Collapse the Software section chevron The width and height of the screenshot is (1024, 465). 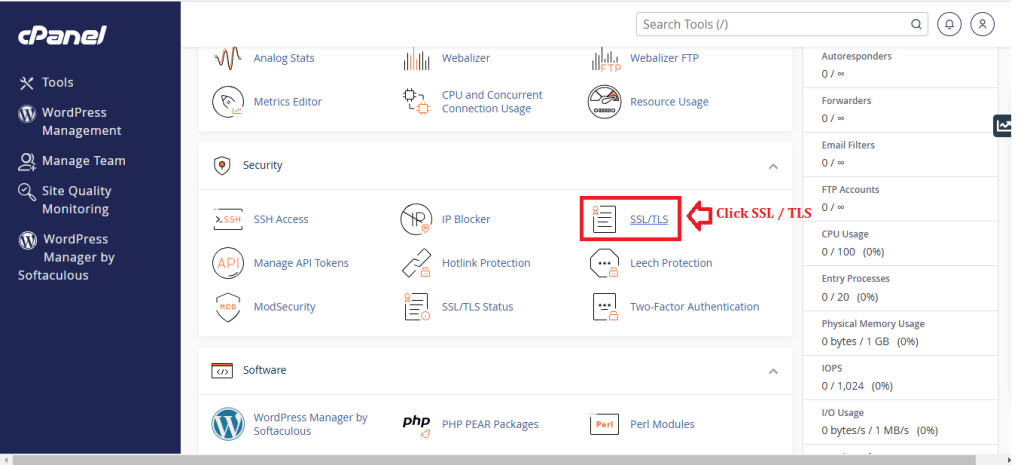[x=773, y=372]
